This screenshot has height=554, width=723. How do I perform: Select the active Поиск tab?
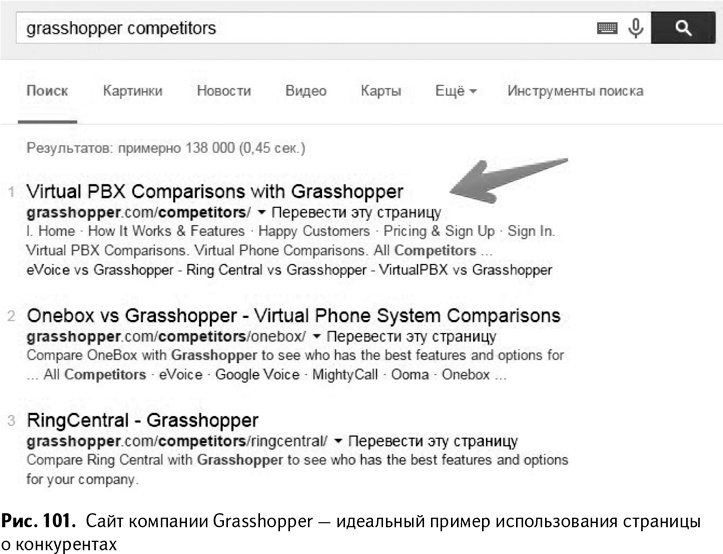[x=47, y=91]
